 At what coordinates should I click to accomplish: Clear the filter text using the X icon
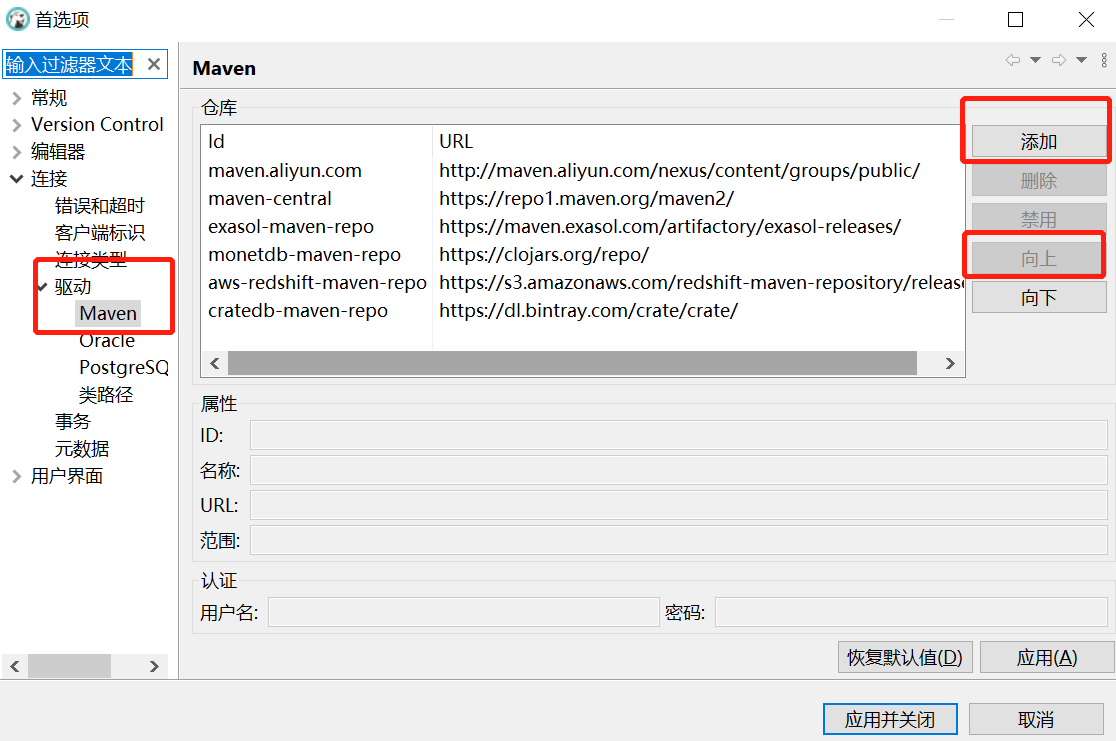point(153,63)
